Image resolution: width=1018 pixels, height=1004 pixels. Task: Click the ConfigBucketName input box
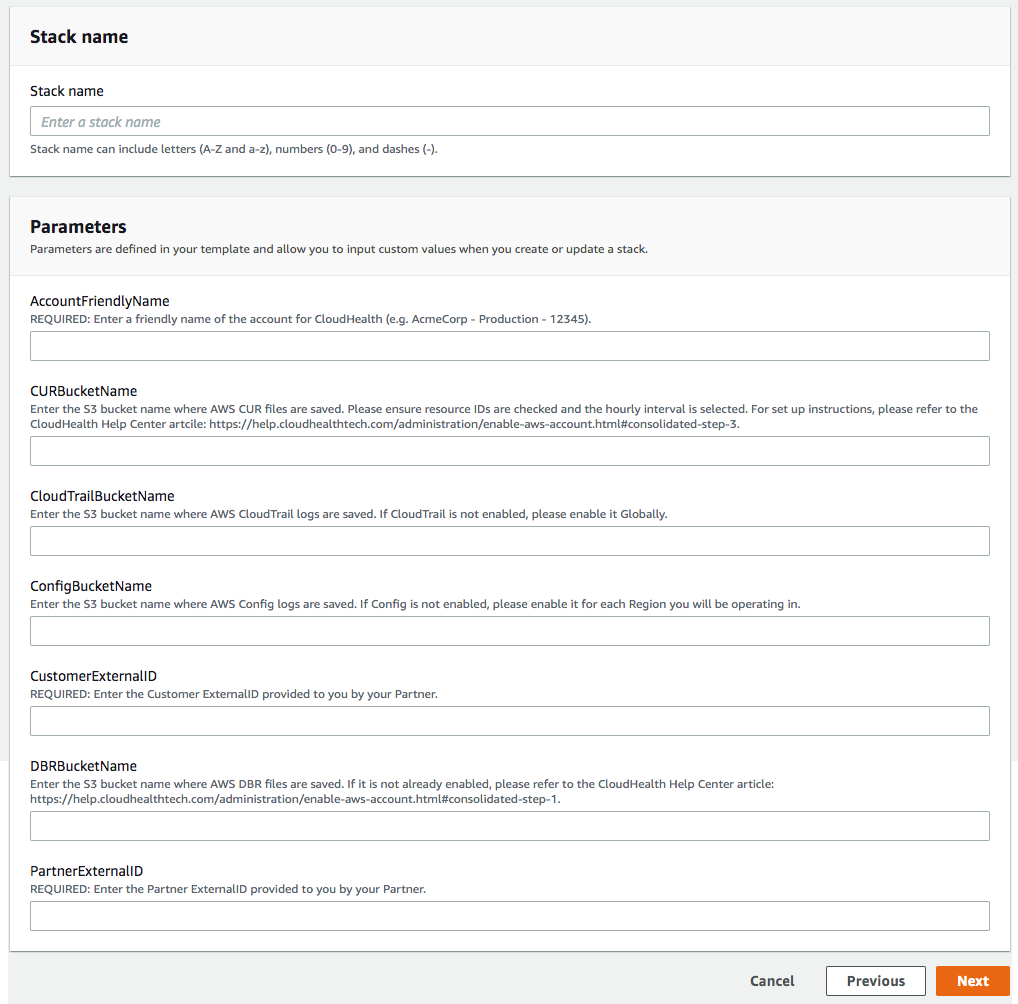coord(509,631)
